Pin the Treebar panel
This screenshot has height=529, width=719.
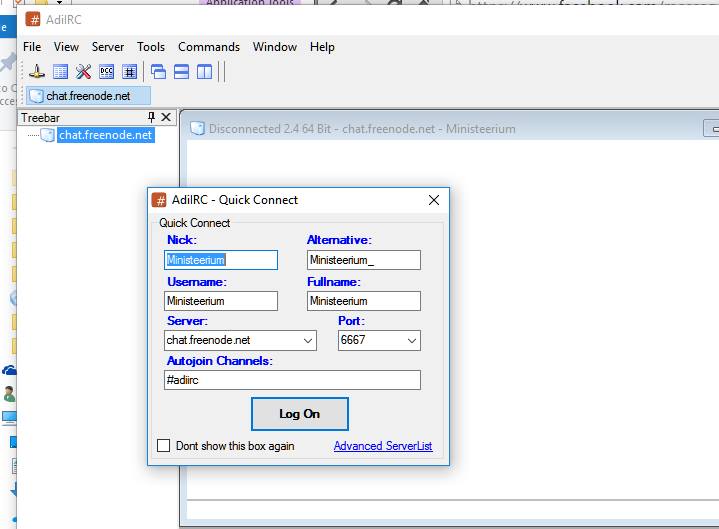[151, 117]
